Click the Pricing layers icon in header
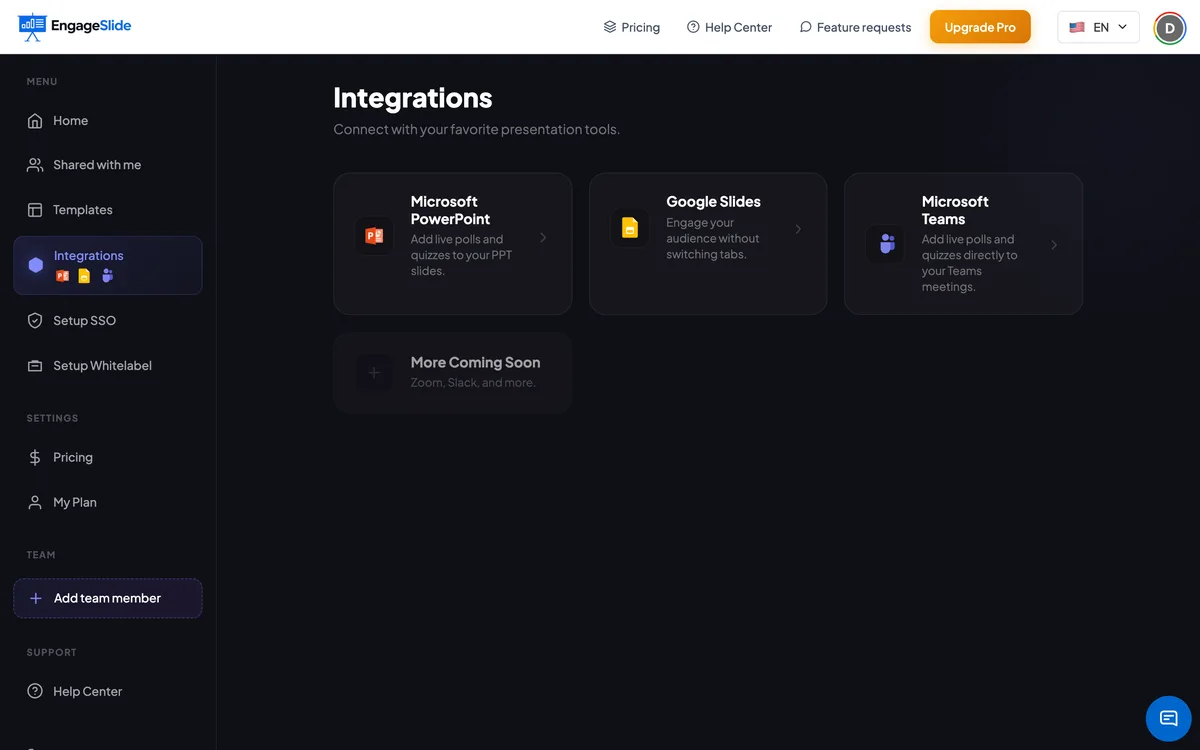Screen dimensions: 1200x750 tap(610, 27)
